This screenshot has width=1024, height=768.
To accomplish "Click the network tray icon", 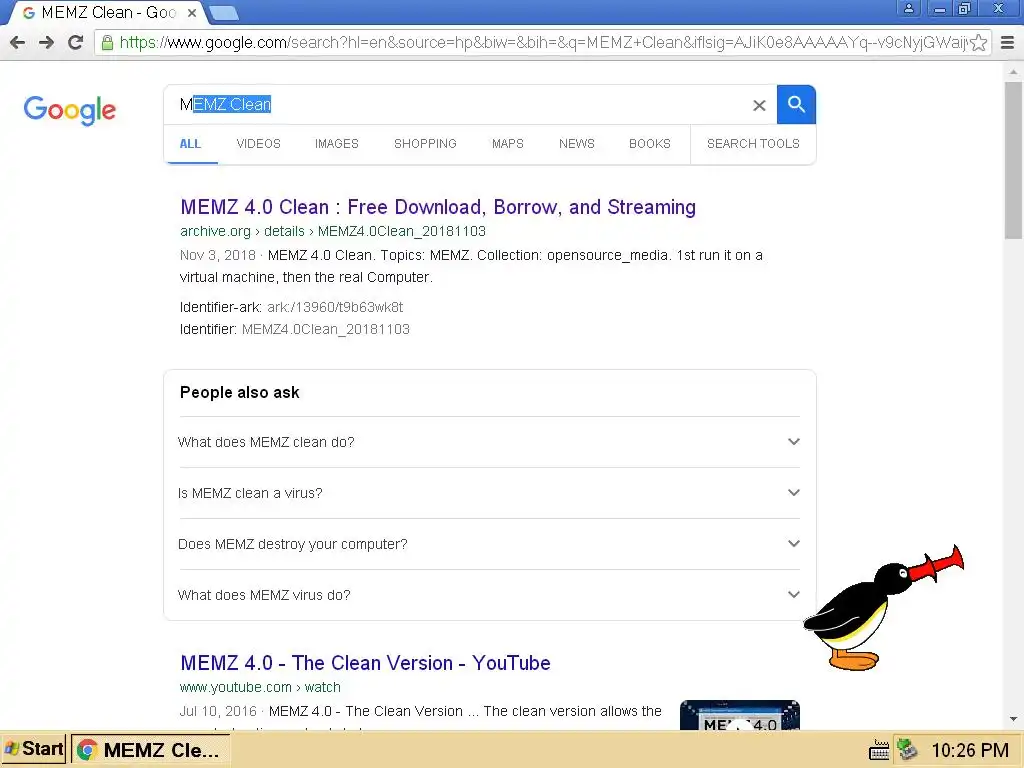I will point(907,749).
